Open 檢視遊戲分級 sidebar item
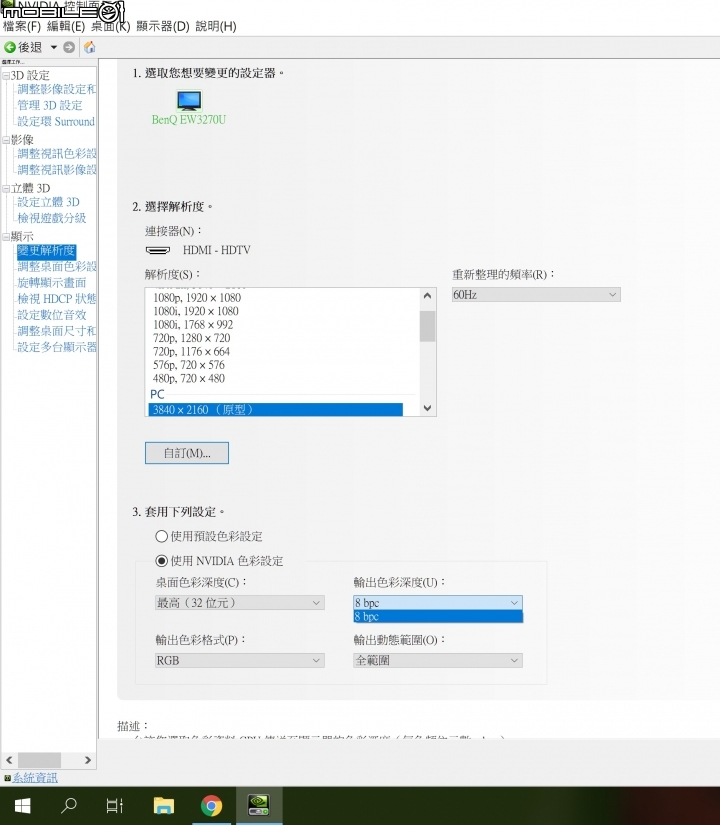This screenshot has height=825, width=720. click(x=52, y=218)
